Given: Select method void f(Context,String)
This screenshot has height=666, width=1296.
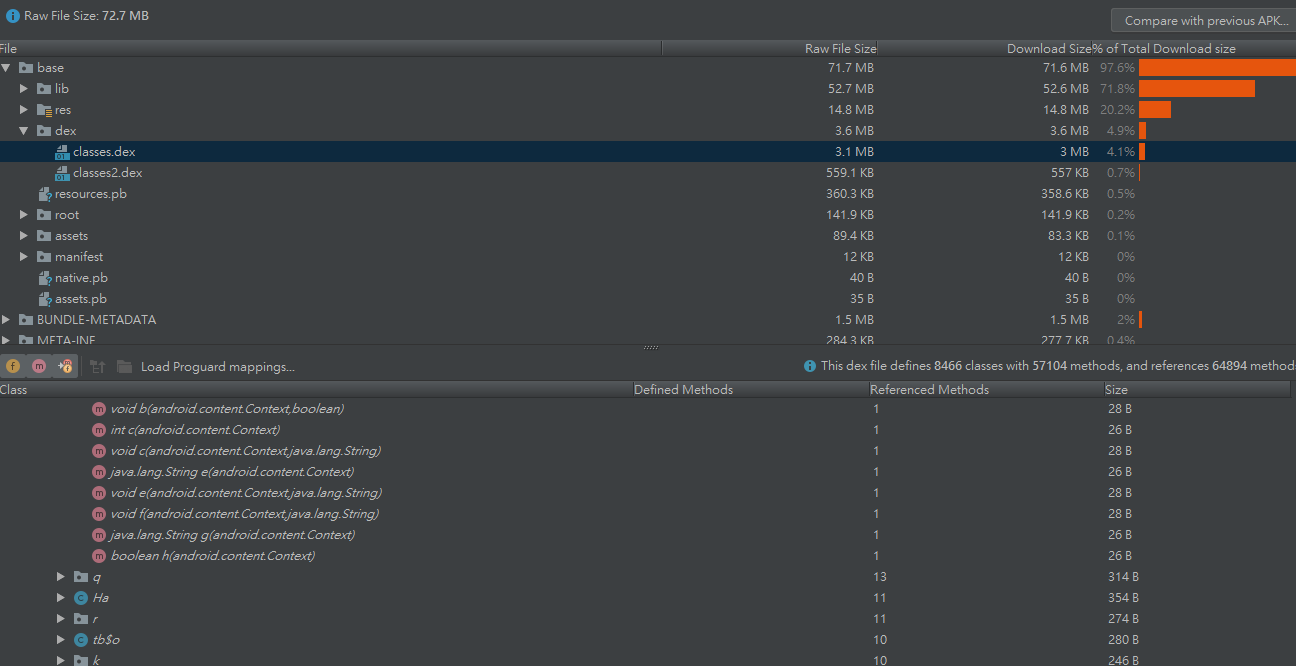Looking at the screenshot, I should pyautogui.click(x=244, y=514).
